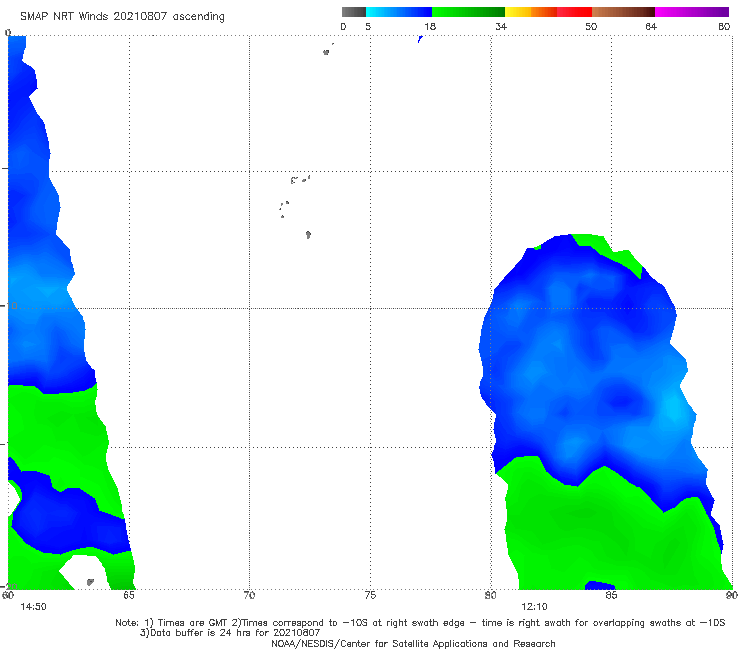Click the title 'SMAP NRT Winds 20210807 ascending'

tap(122, 17)
